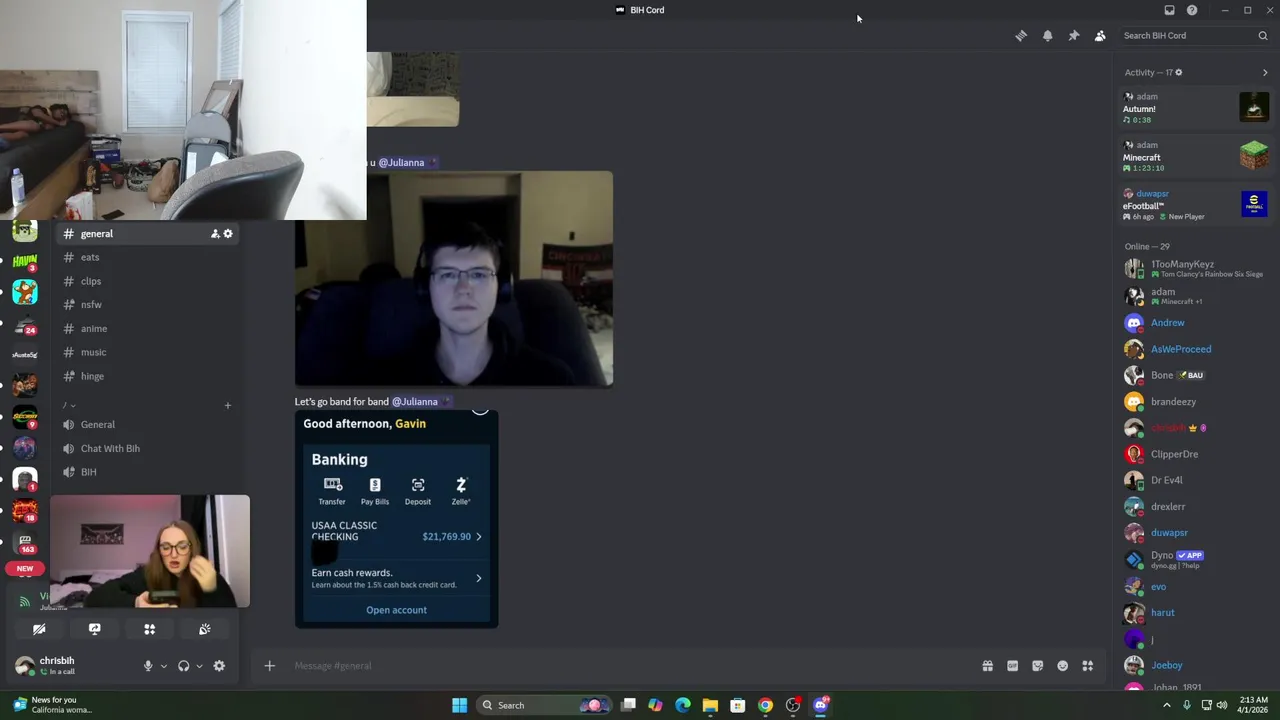Open member drexlerr's profile
1280x720 pixels.
click(x=1195, y=507)
